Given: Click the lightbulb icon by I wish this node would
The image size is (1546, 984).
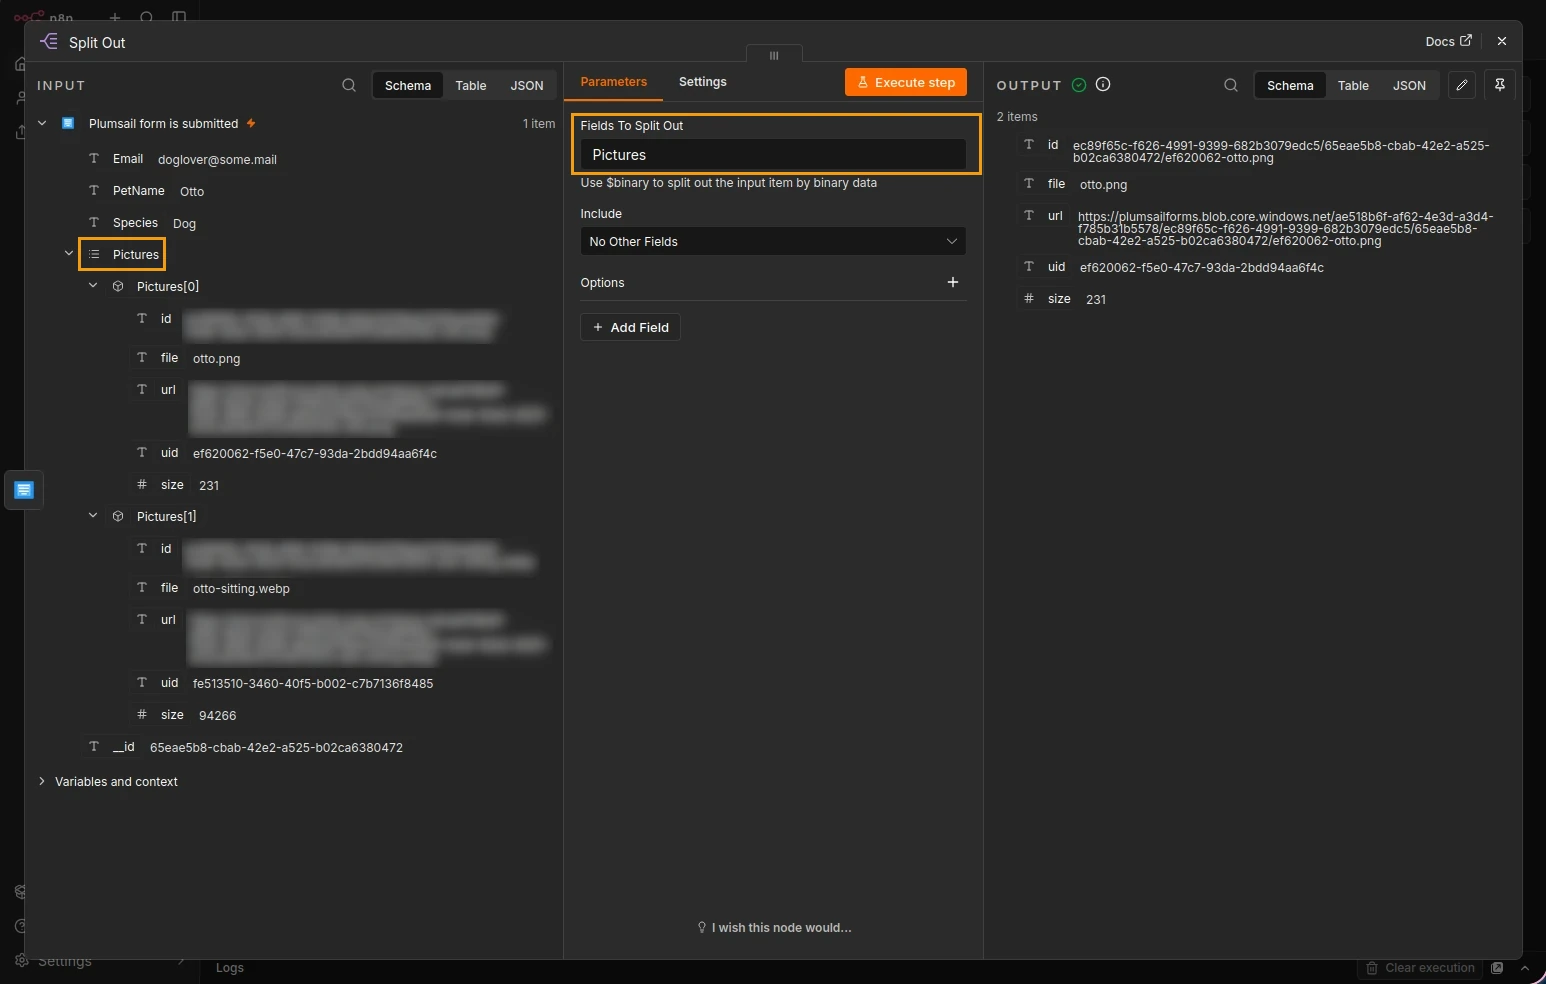Looking at the screenshot, I should [x=702, y=928].
